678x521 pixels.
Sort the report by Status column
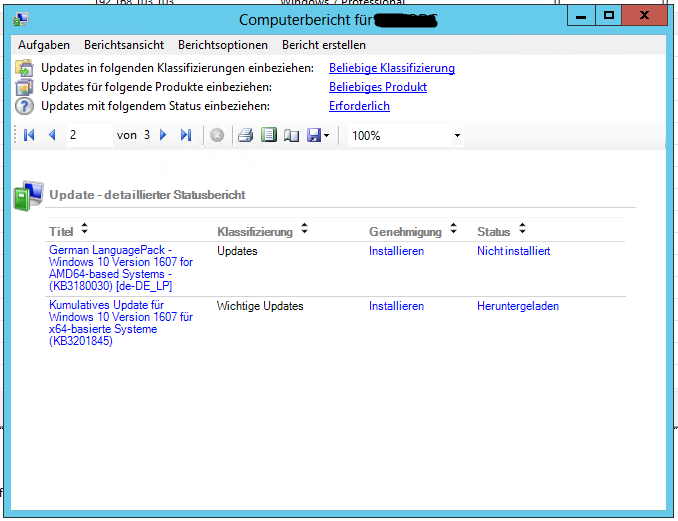522,230
